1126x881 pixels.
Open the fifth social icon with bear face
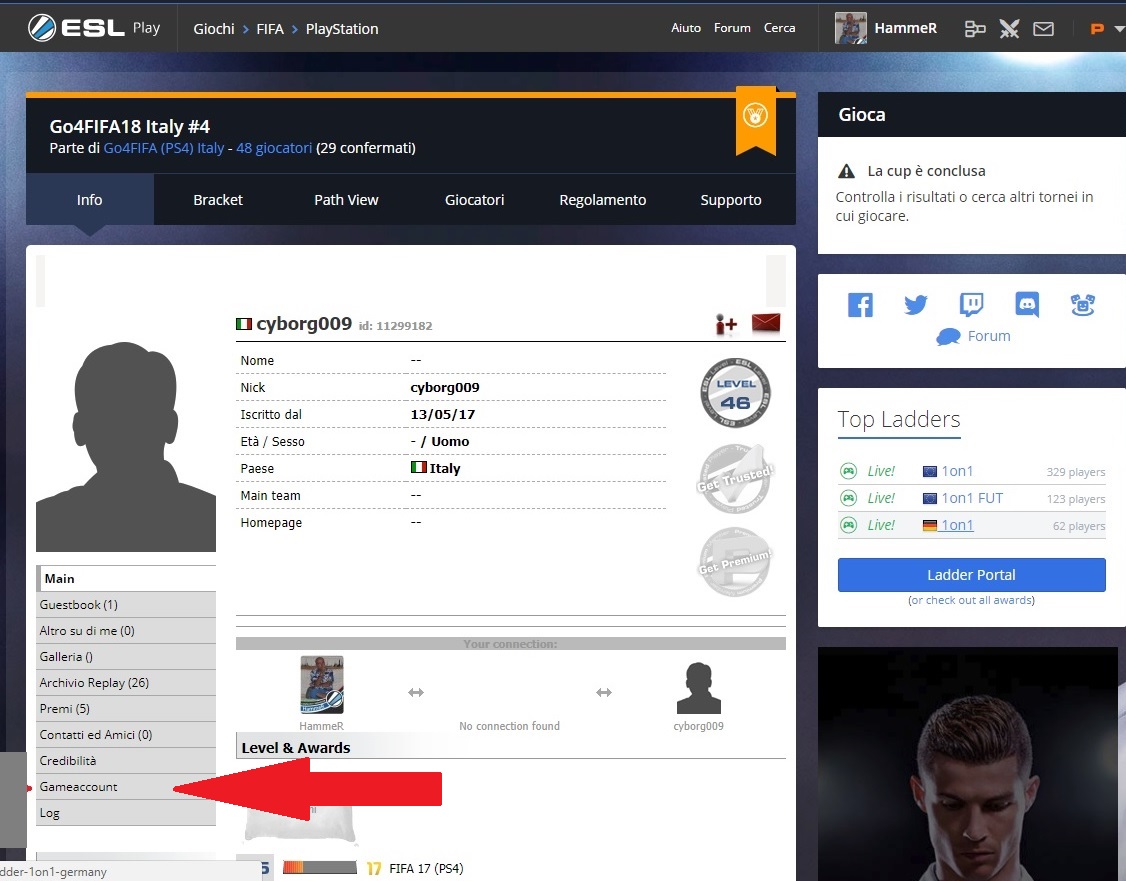click(1083, 305)
